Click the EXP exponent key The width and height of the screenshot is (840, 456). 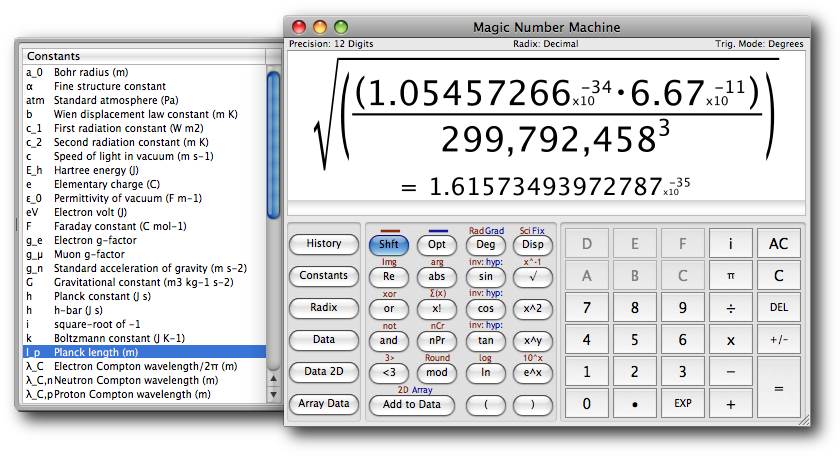pyautogui.click(x=682, y=403)
